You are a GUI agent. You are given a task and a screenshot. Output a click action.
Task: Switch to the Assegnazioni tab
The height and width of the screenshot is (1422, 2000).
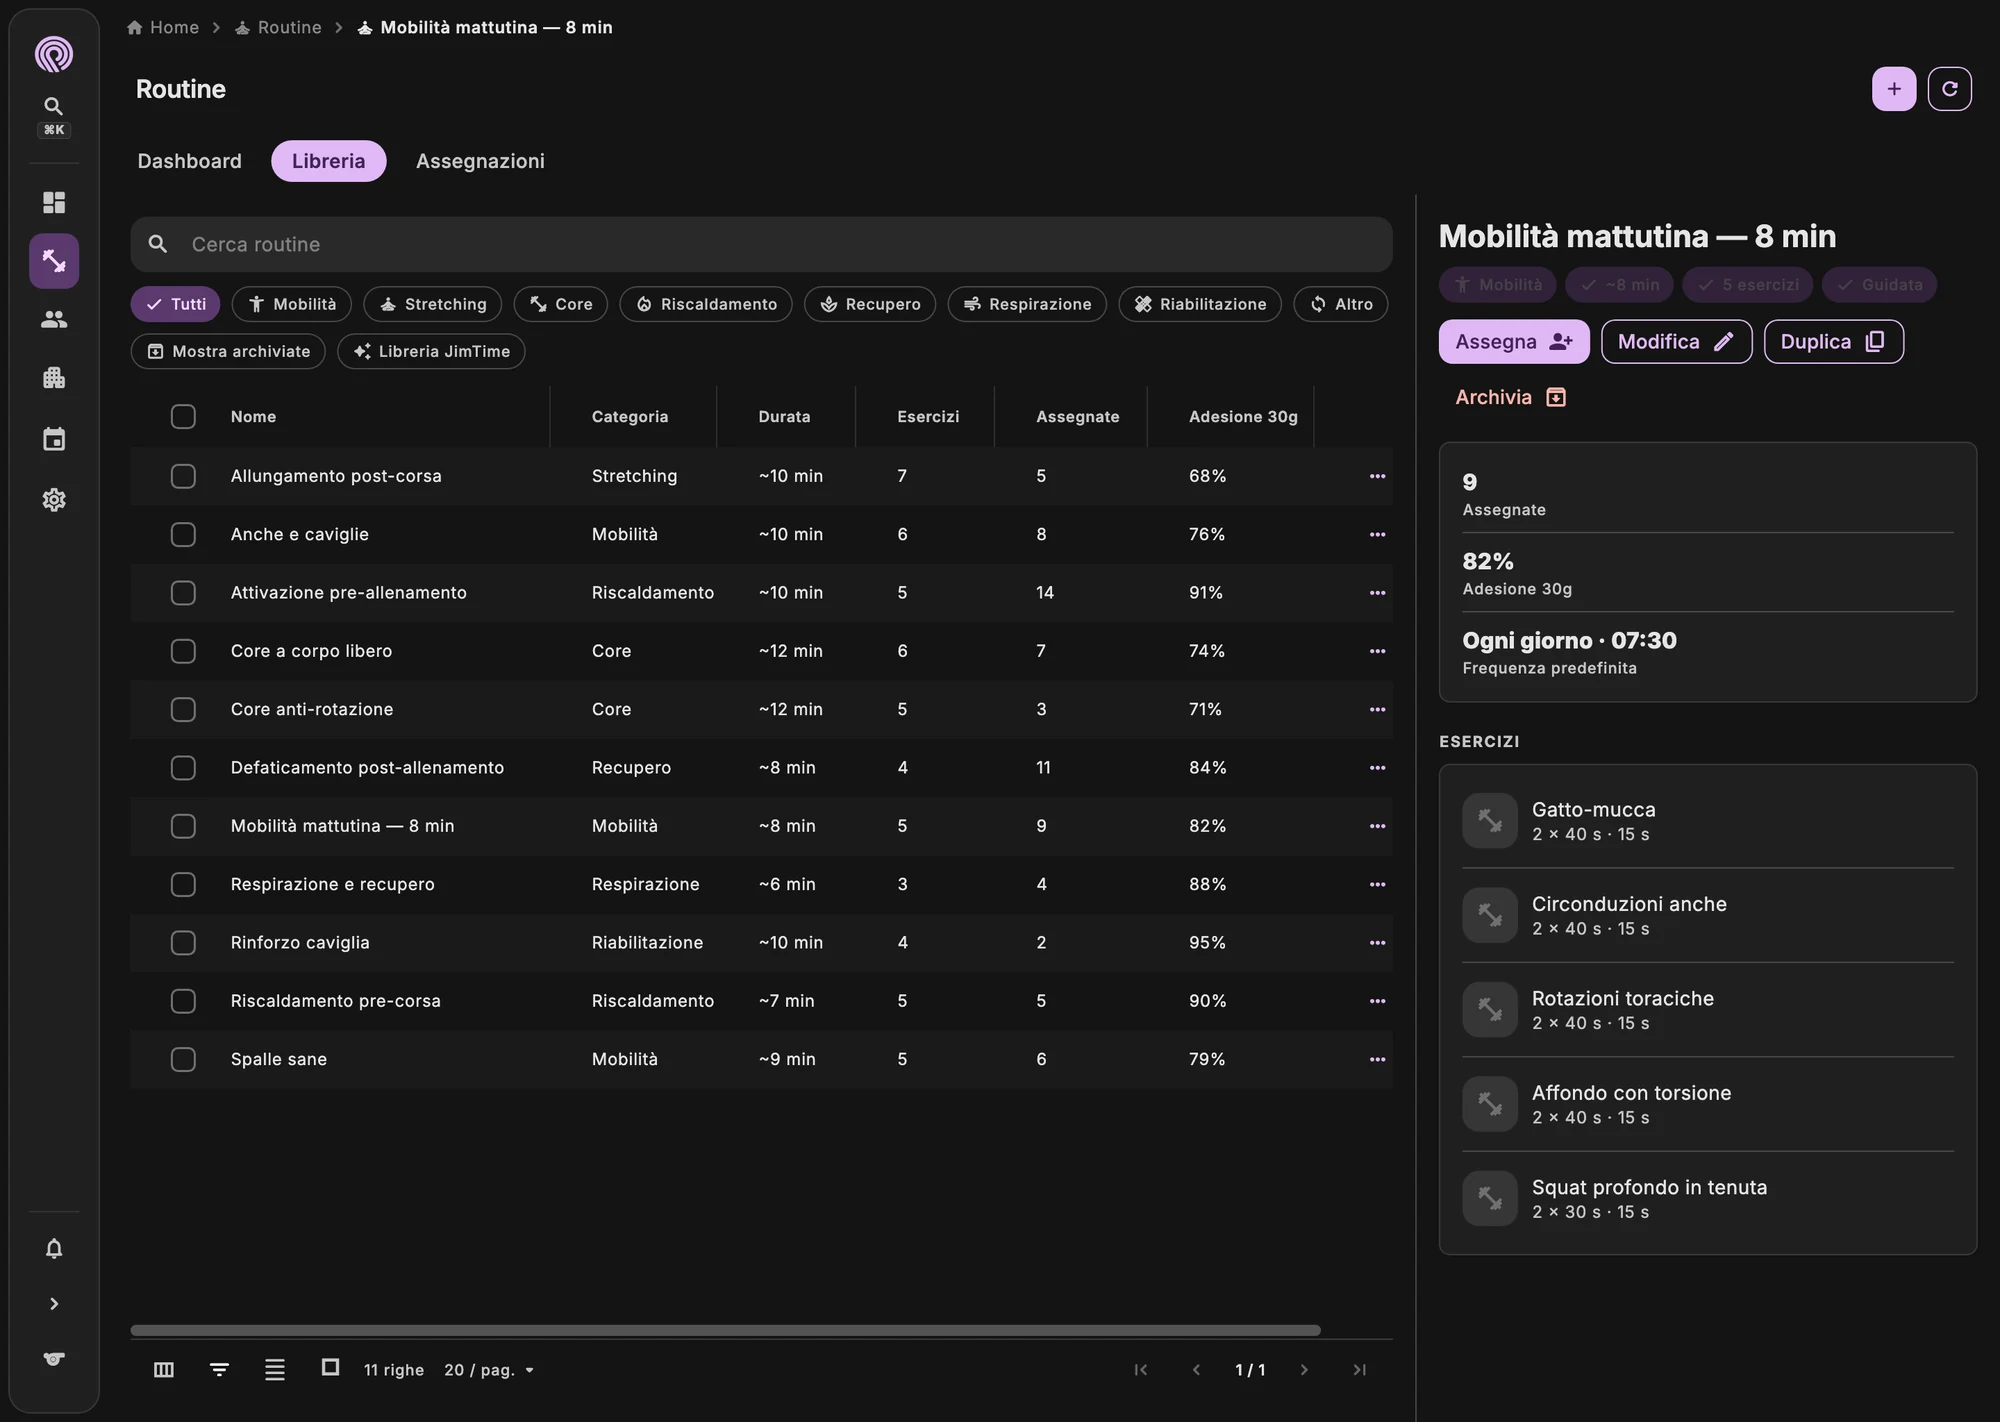click(x=480, y=161)
